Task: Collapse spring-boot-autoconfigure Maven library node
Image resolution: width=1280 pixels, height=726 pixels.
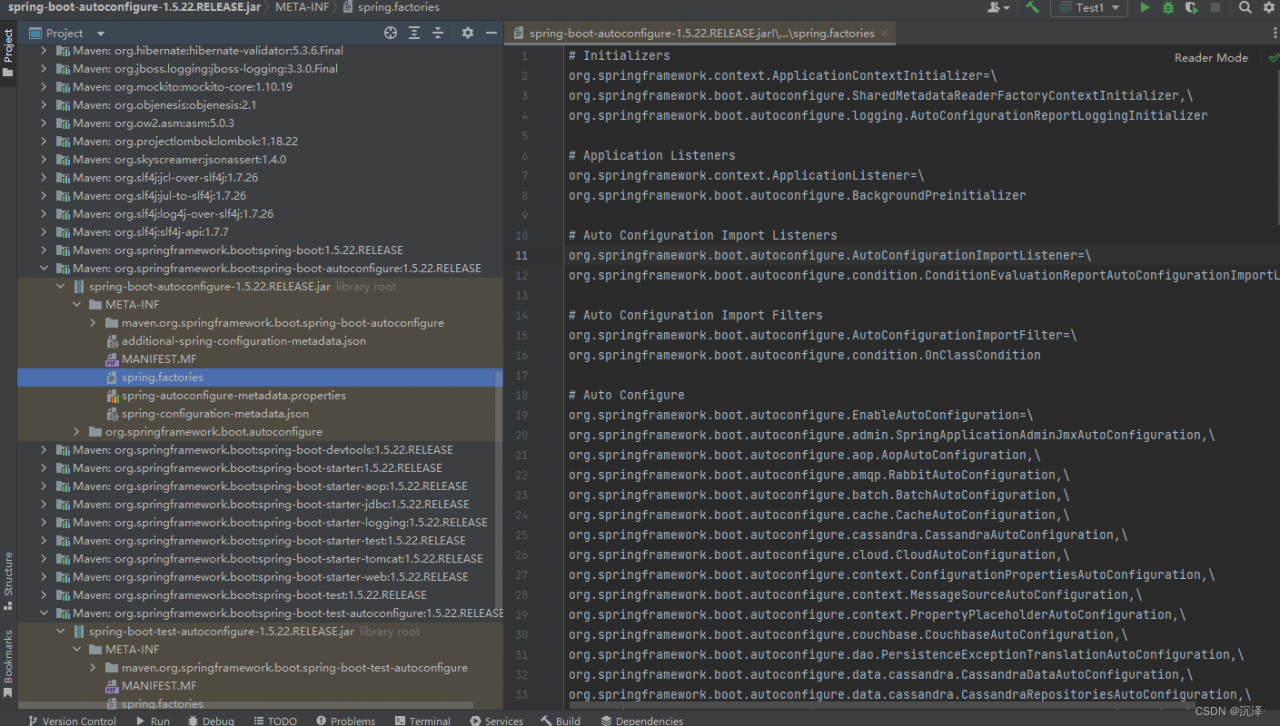Action: tap(44, 268)
